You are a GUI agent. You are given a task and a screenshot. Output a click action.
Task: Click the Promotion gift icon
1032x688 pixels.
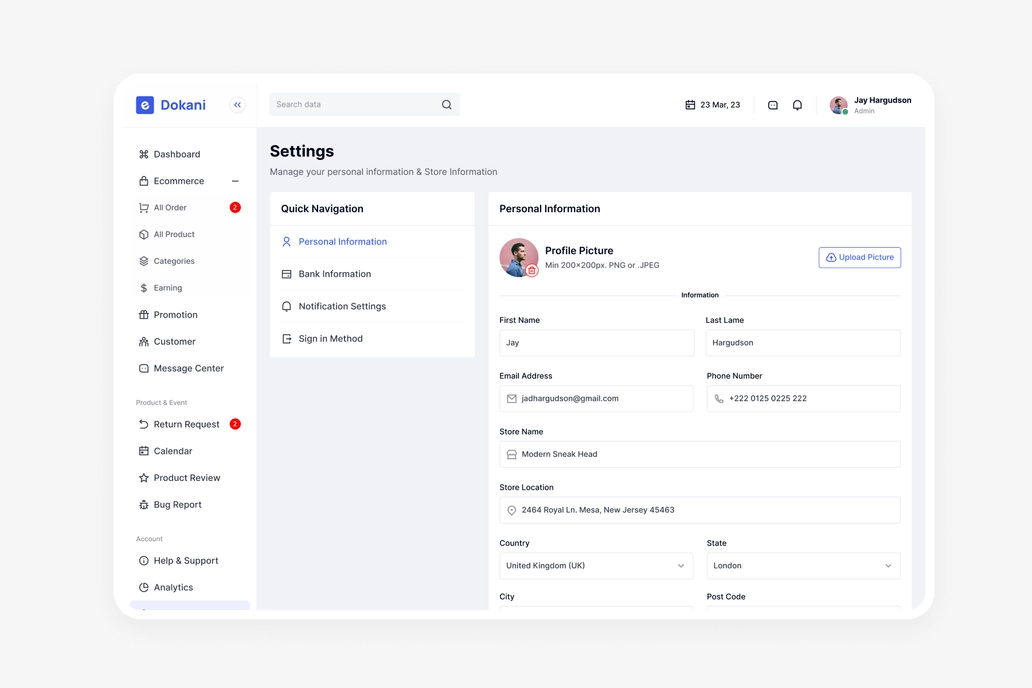[143, 315]
